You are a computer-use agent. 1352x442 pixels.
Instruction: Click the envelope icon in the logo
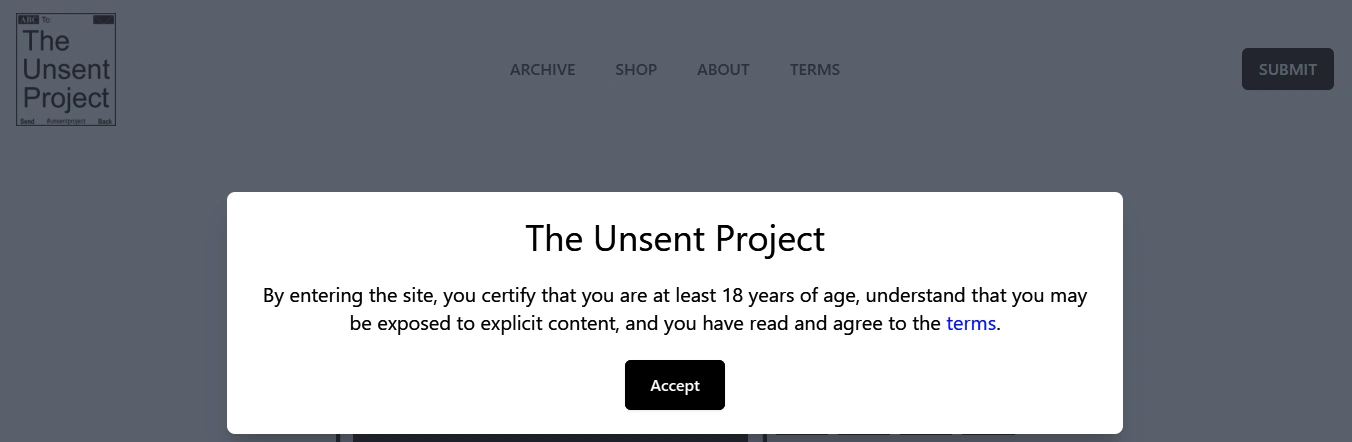104,19
